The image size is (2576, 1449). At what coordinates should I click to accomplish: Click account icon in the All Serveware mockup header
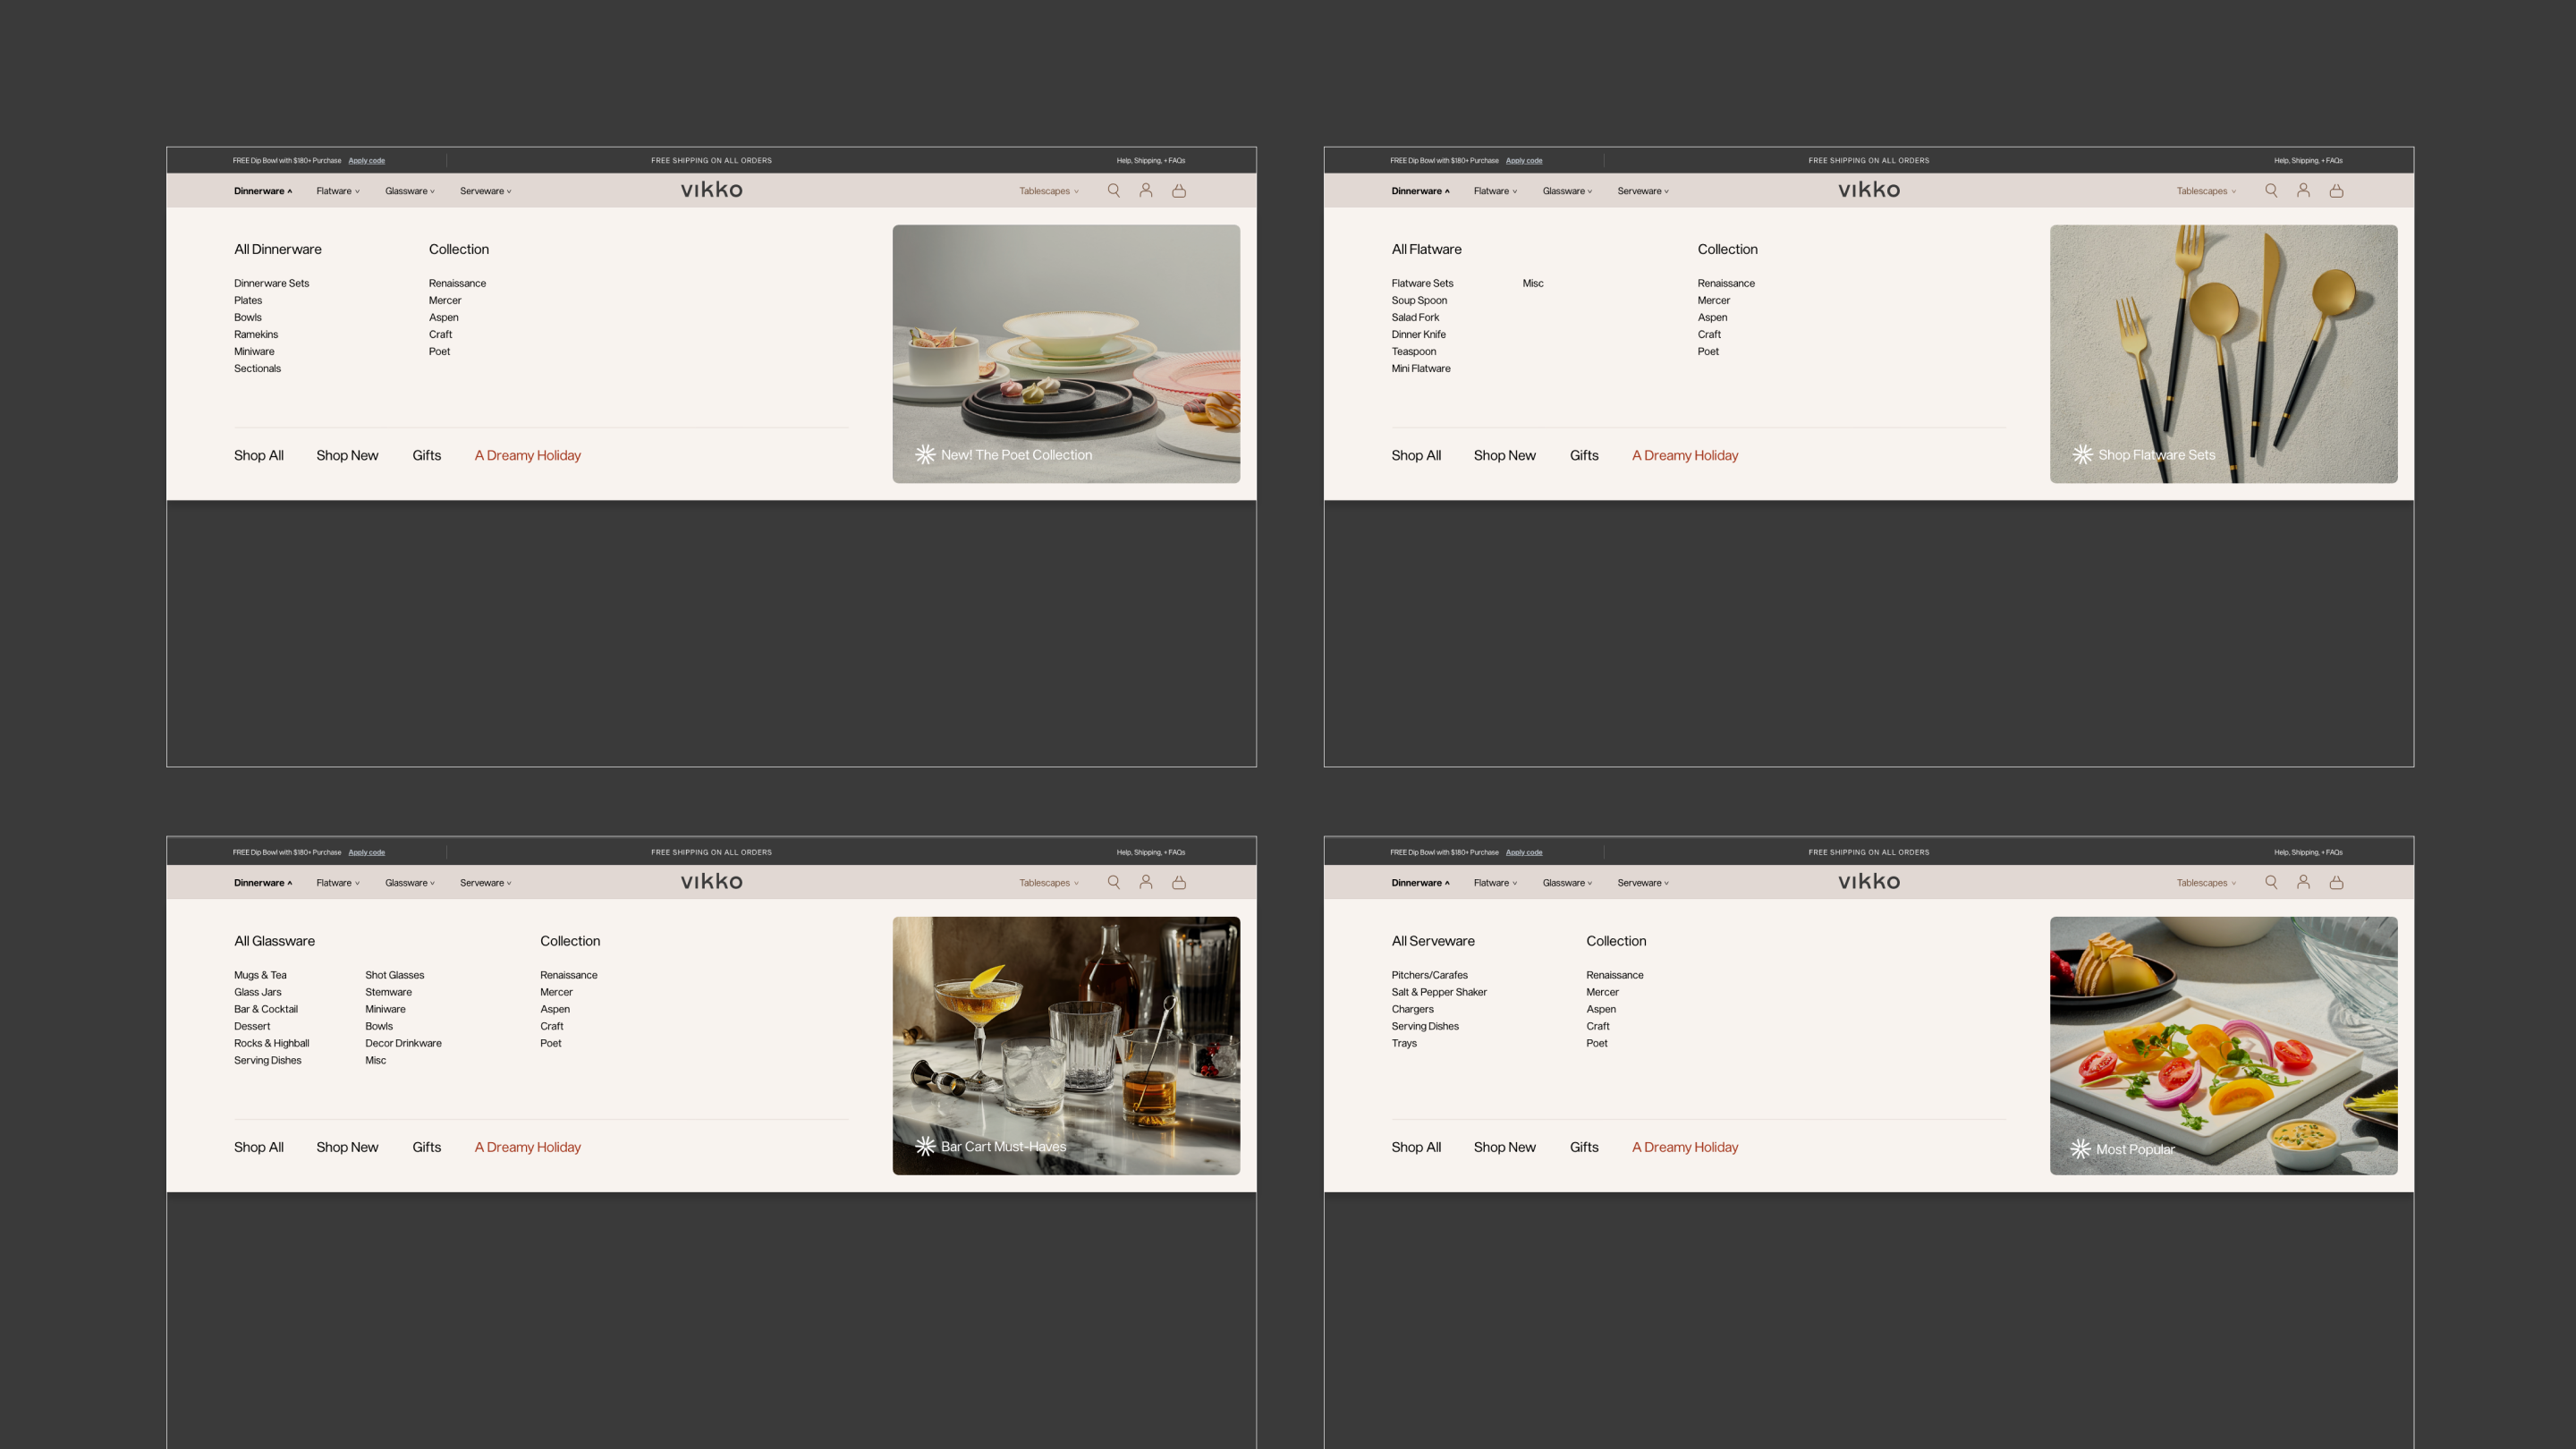coord(2303,882)
